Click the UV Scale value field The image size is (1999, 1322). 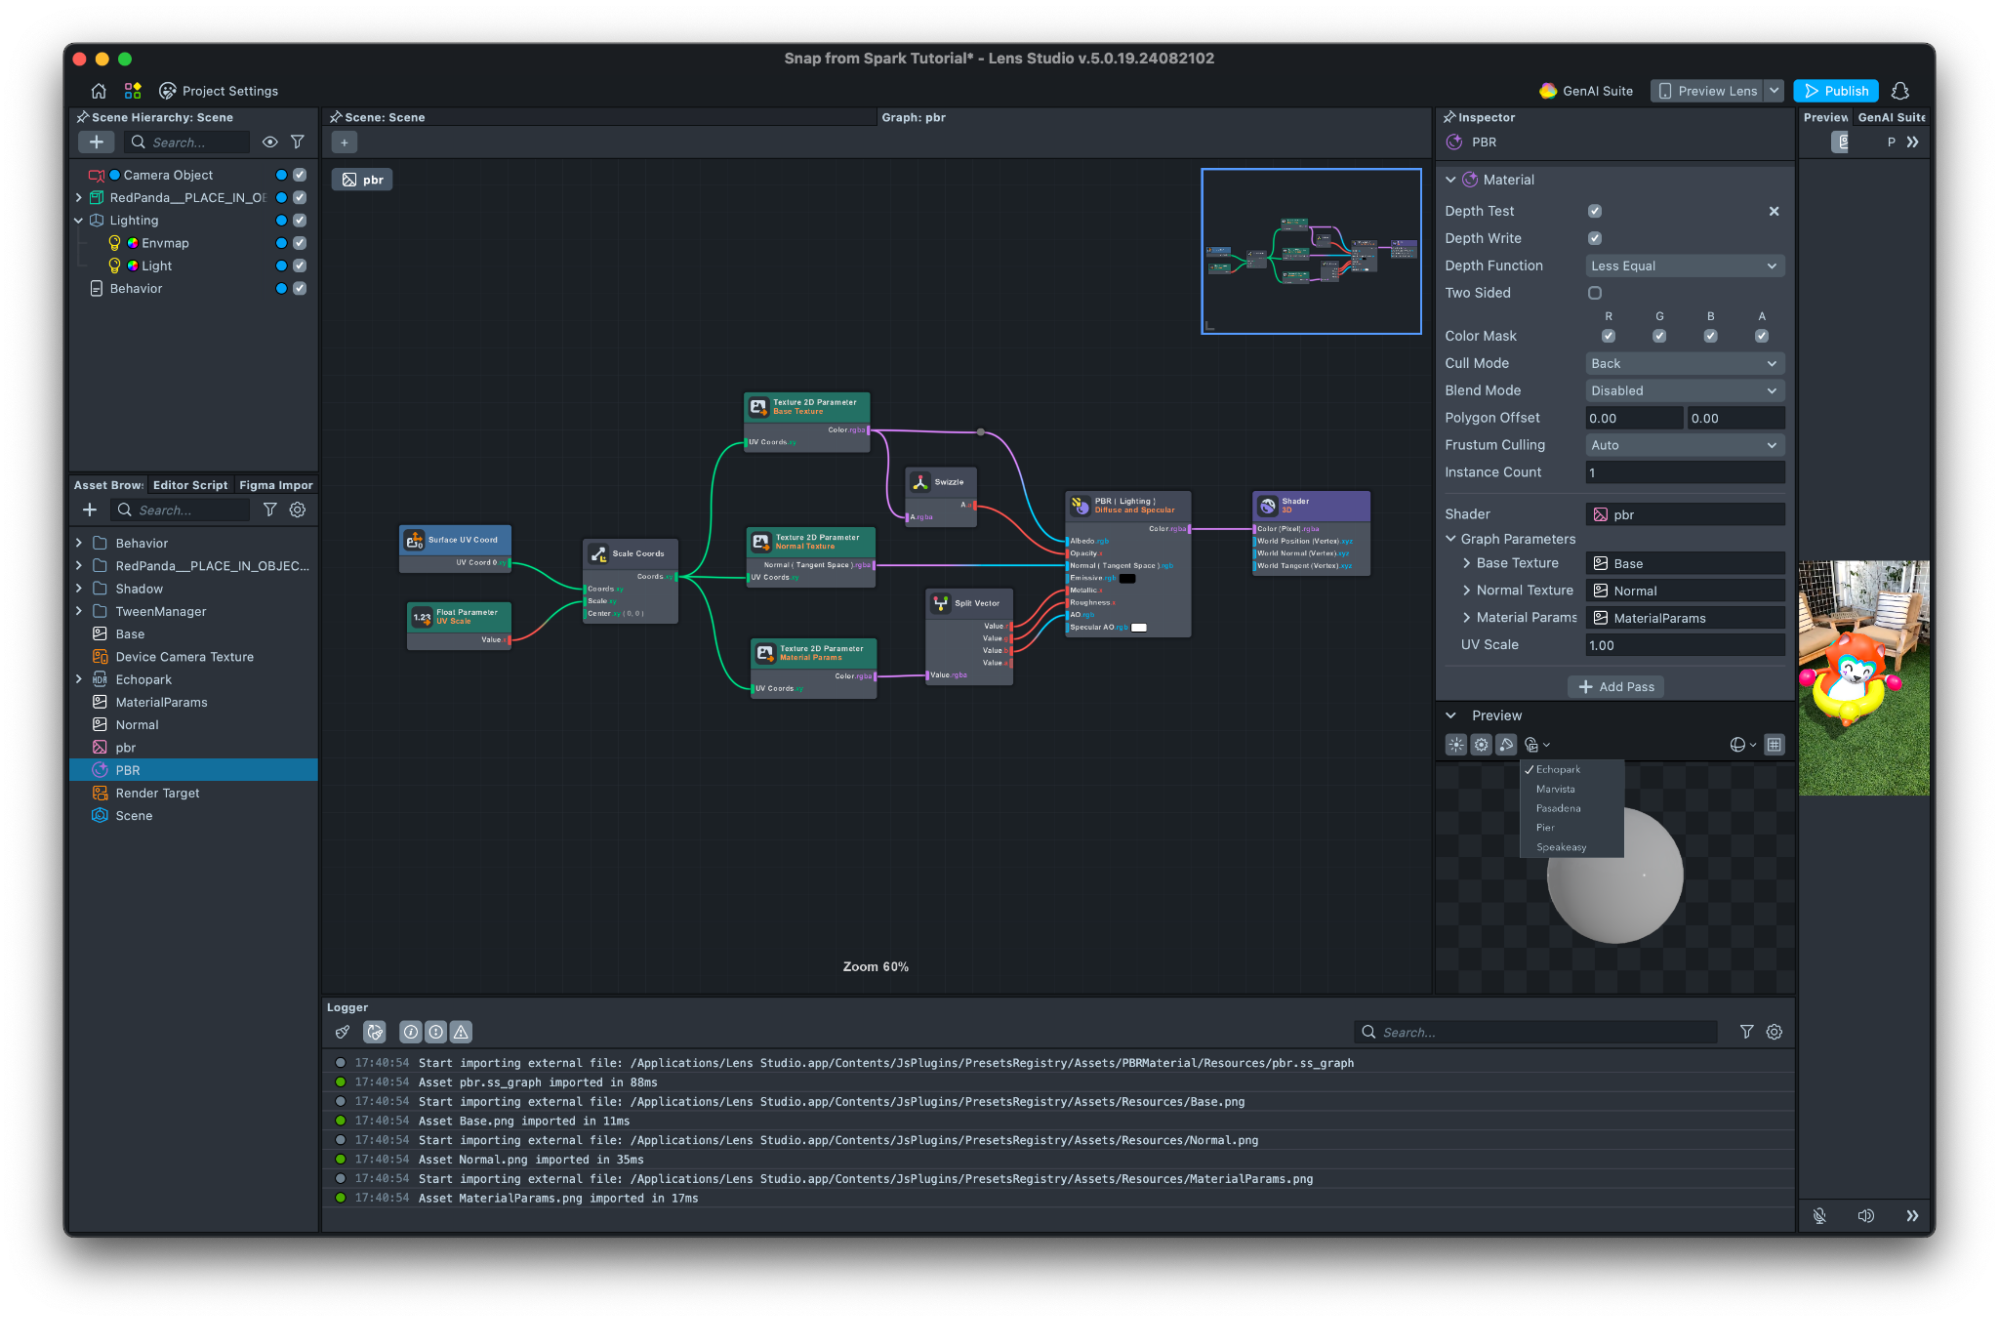click(x=1684, y=645)
